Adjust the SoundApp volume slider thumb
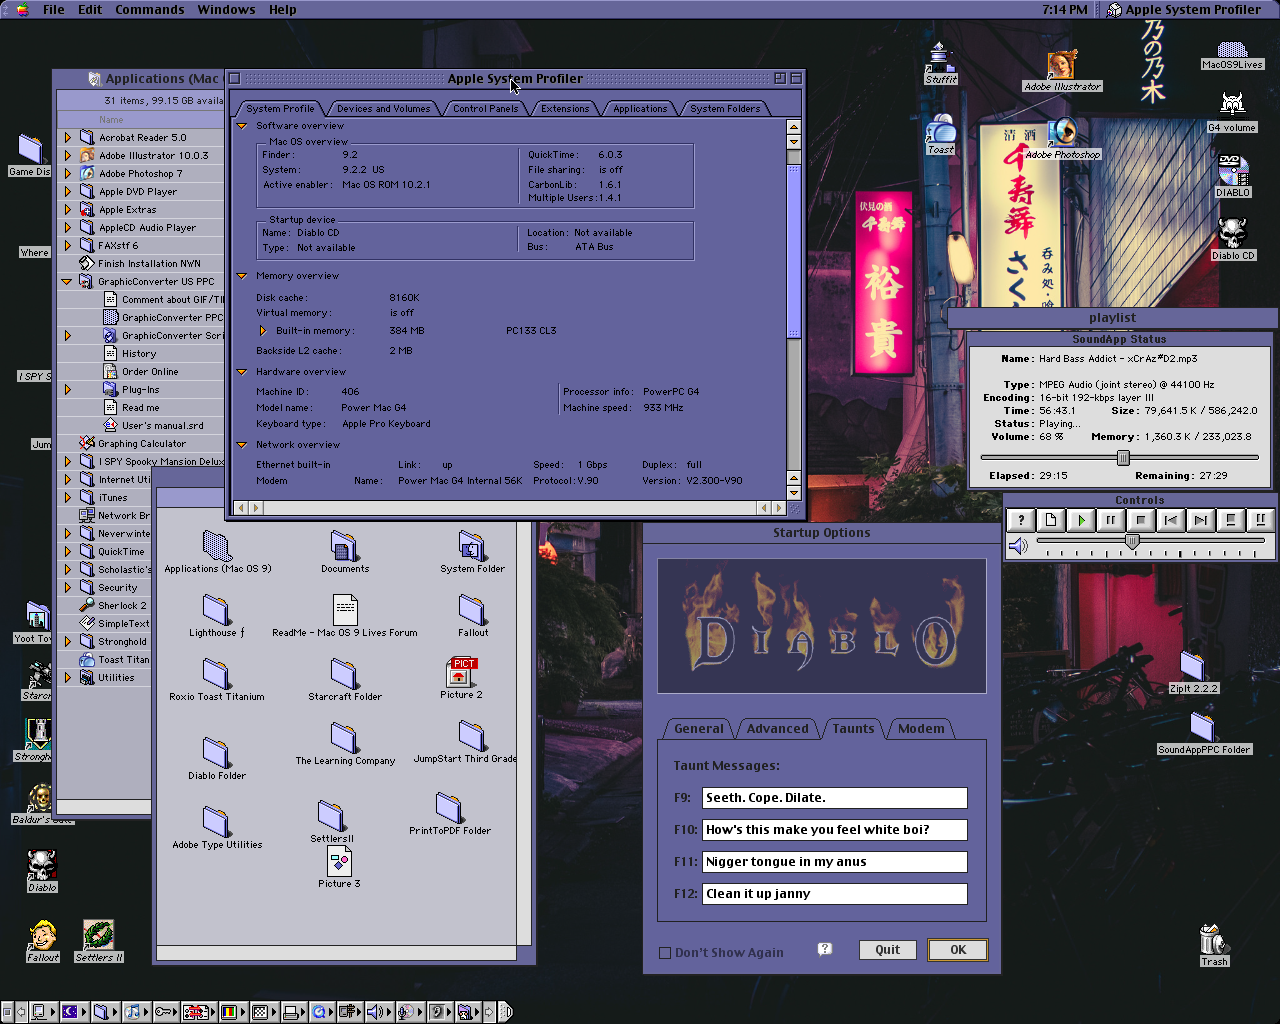Viewport: 1280px width, 1024px height. pos(1132,541)
